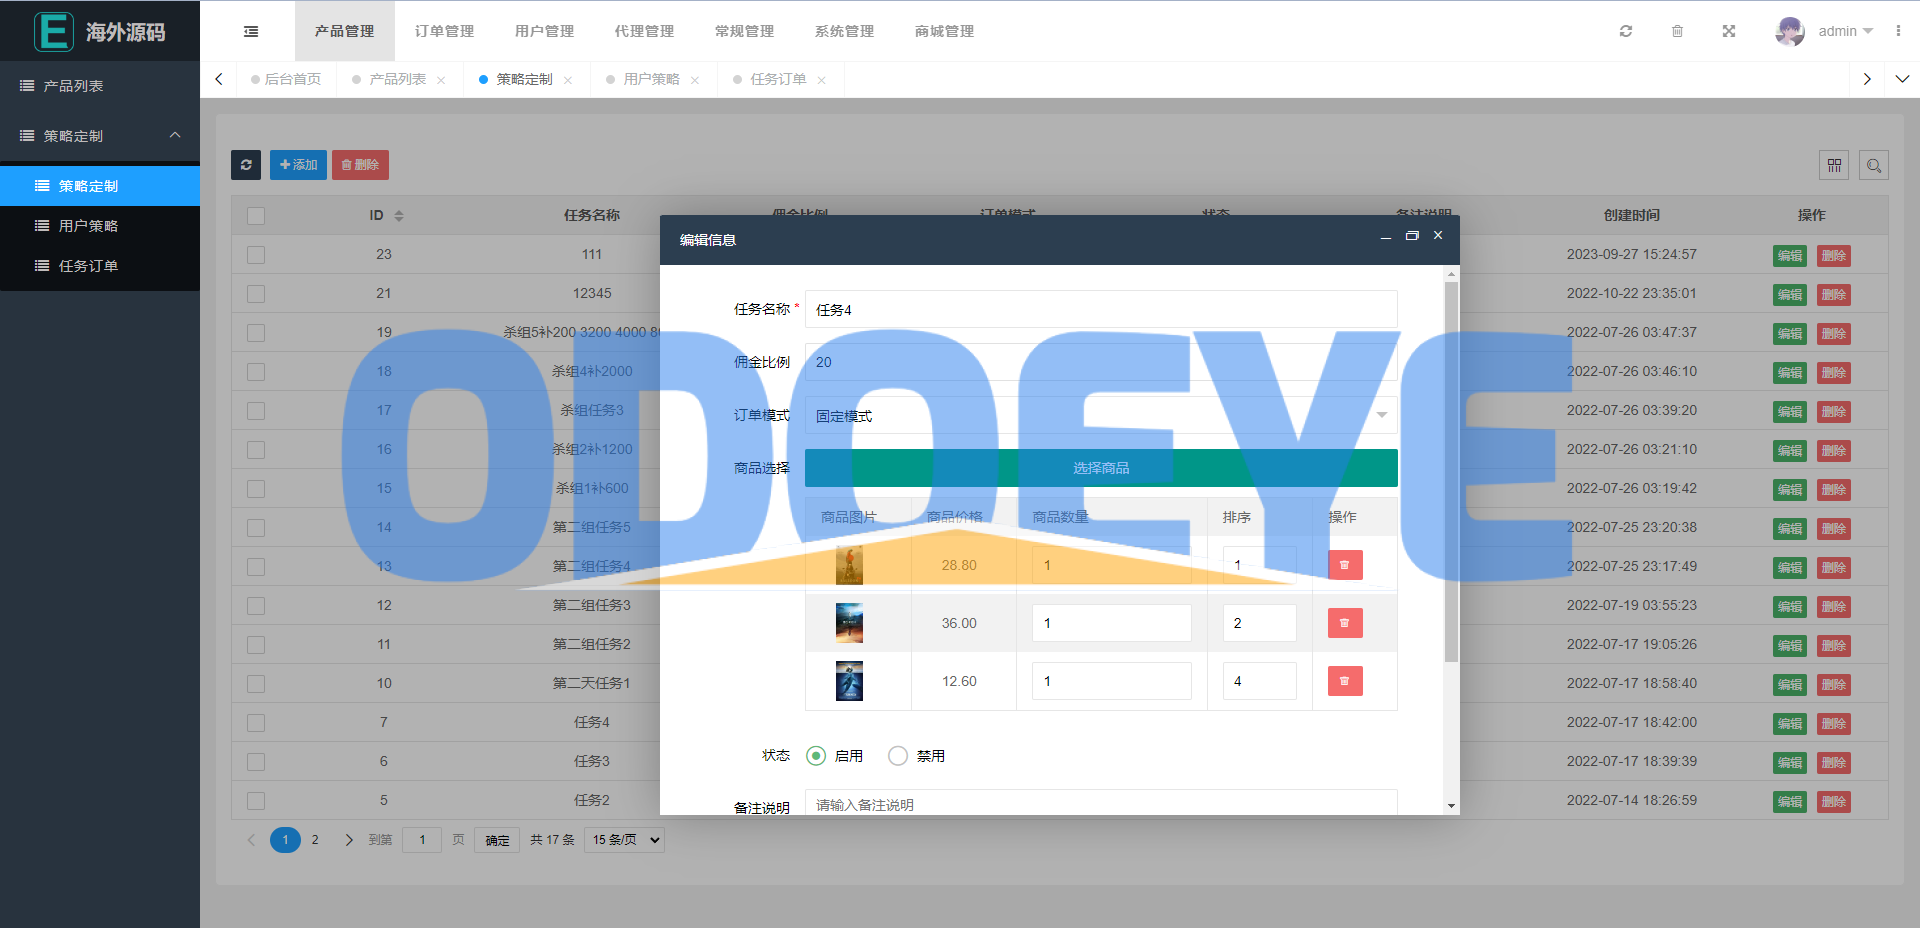Delete the product row priced 28.80
1920x928 pixels.
point(1345,565)
